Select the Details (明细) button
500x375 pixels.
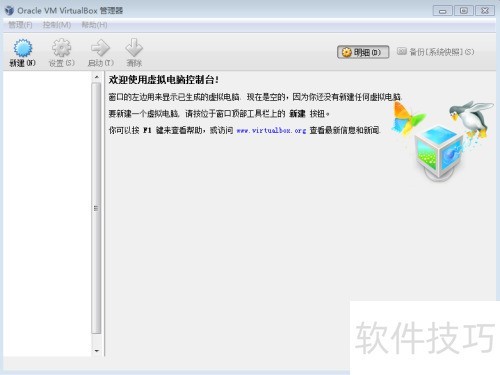click(x=363, y=52)
